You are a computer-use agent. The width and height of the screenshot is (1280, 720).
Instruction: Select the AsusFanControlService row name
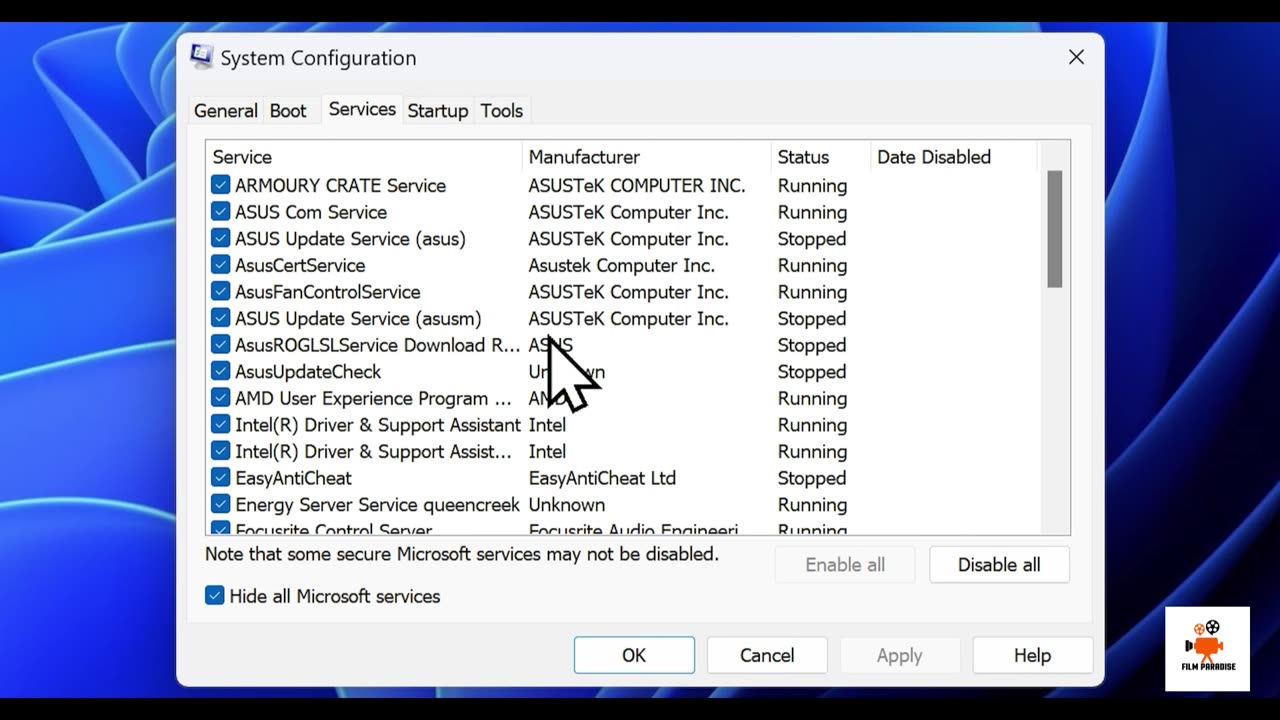pos(328,292)
